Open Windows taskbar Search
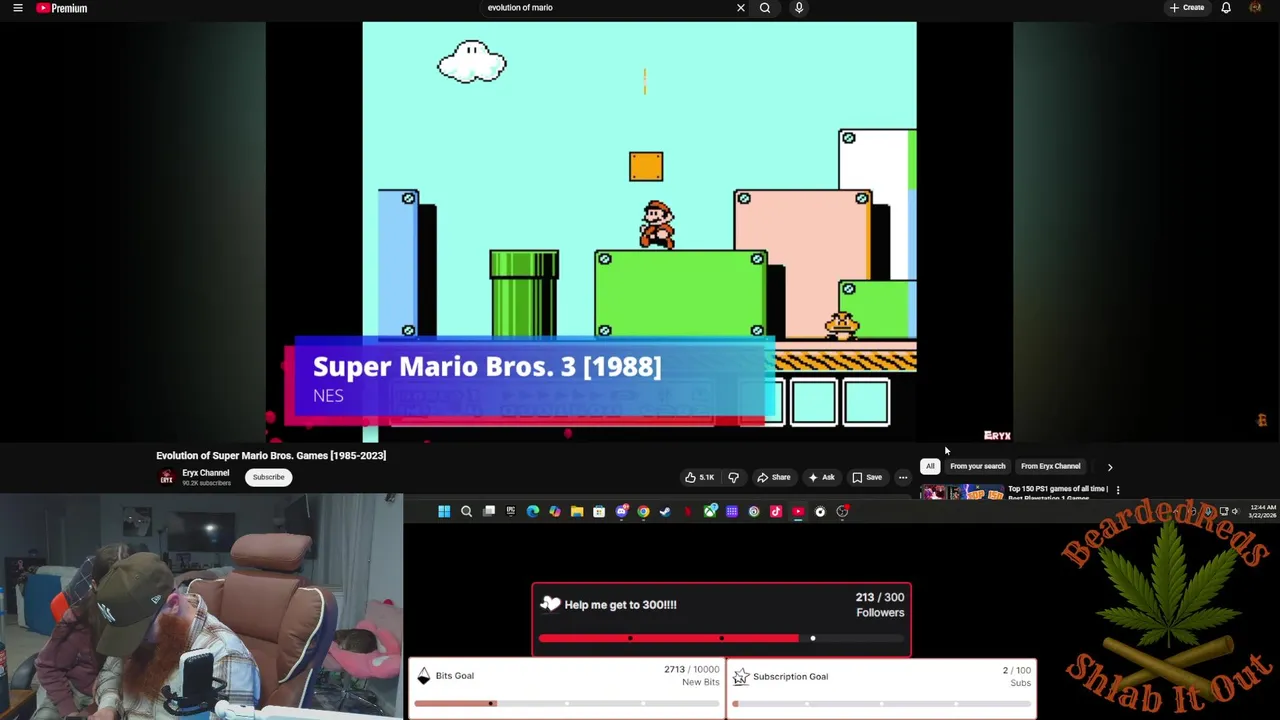Screen dimensions: 1280x720 466,512
